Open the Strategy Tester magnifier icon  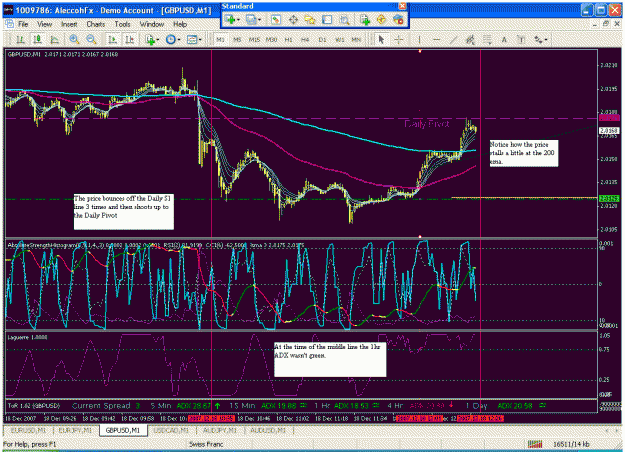[344, 20]
